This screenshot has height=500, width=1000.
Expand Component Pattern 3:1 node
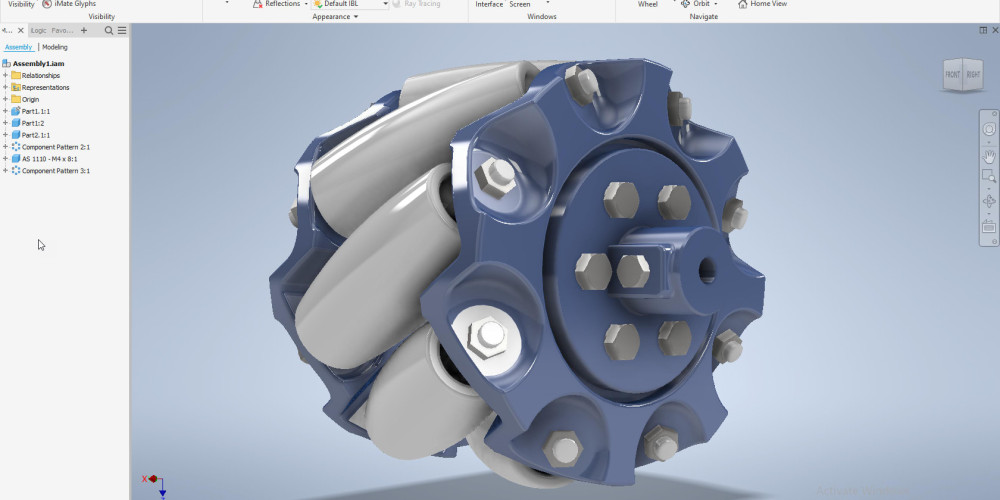point(5,171)
